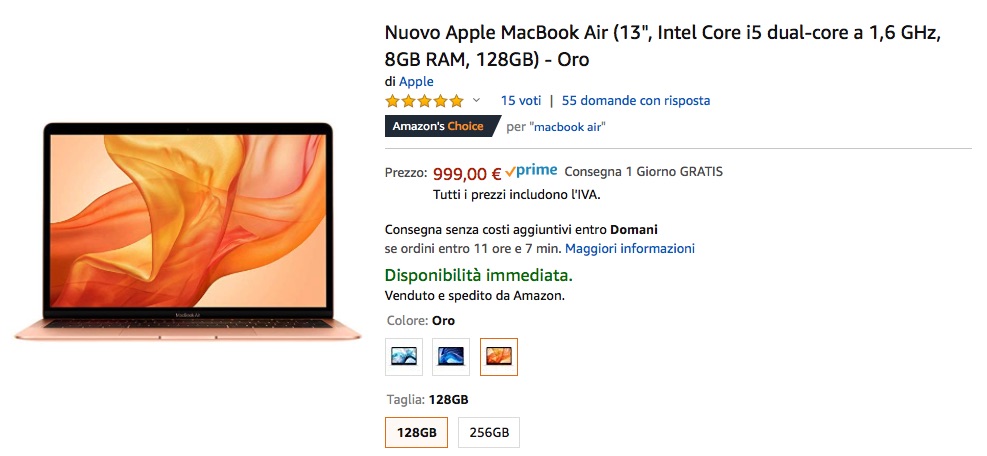Click the Amazon's Choice badge
The width and height of the screenshot is (987, 456).
438,126
